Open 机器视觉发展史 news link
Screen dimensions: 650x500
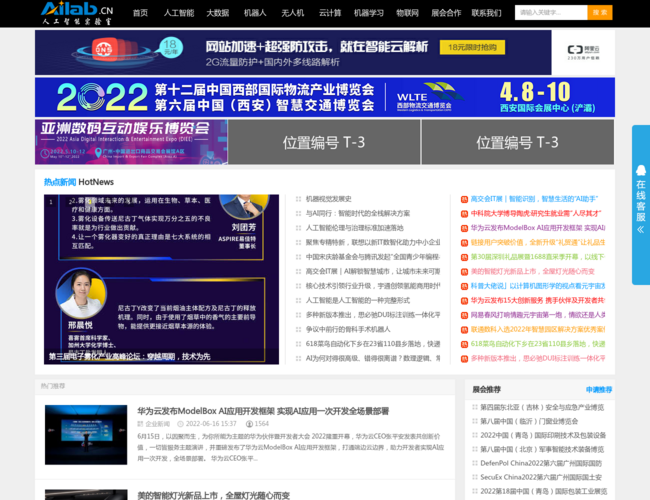(x=328, y=199)
